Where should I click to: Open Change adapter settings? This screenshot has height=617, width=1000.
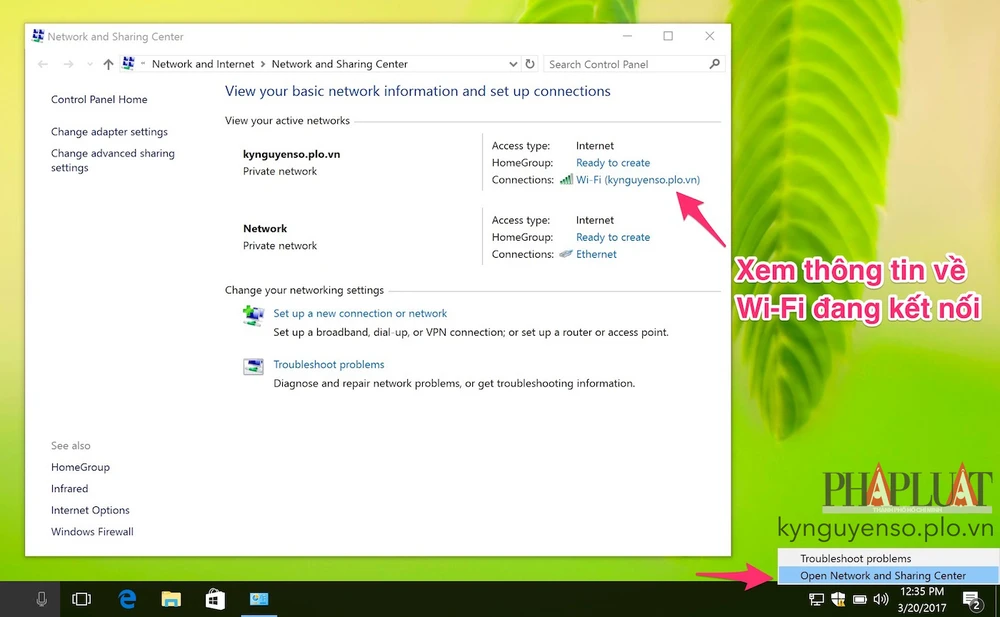click(109, 132)
